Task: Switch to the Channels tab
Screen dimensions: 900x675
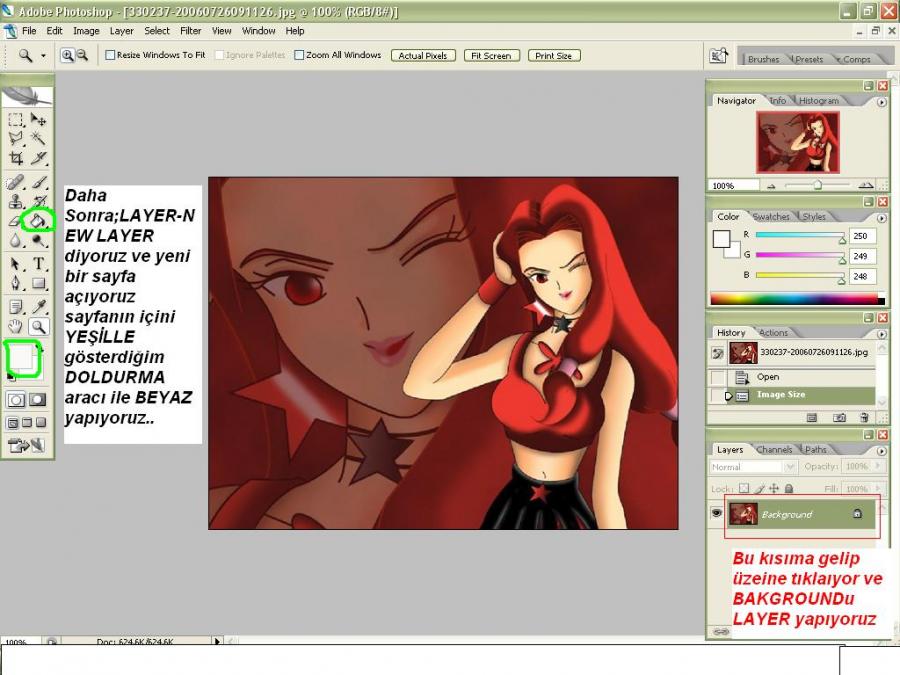Action: pos(774,450)
